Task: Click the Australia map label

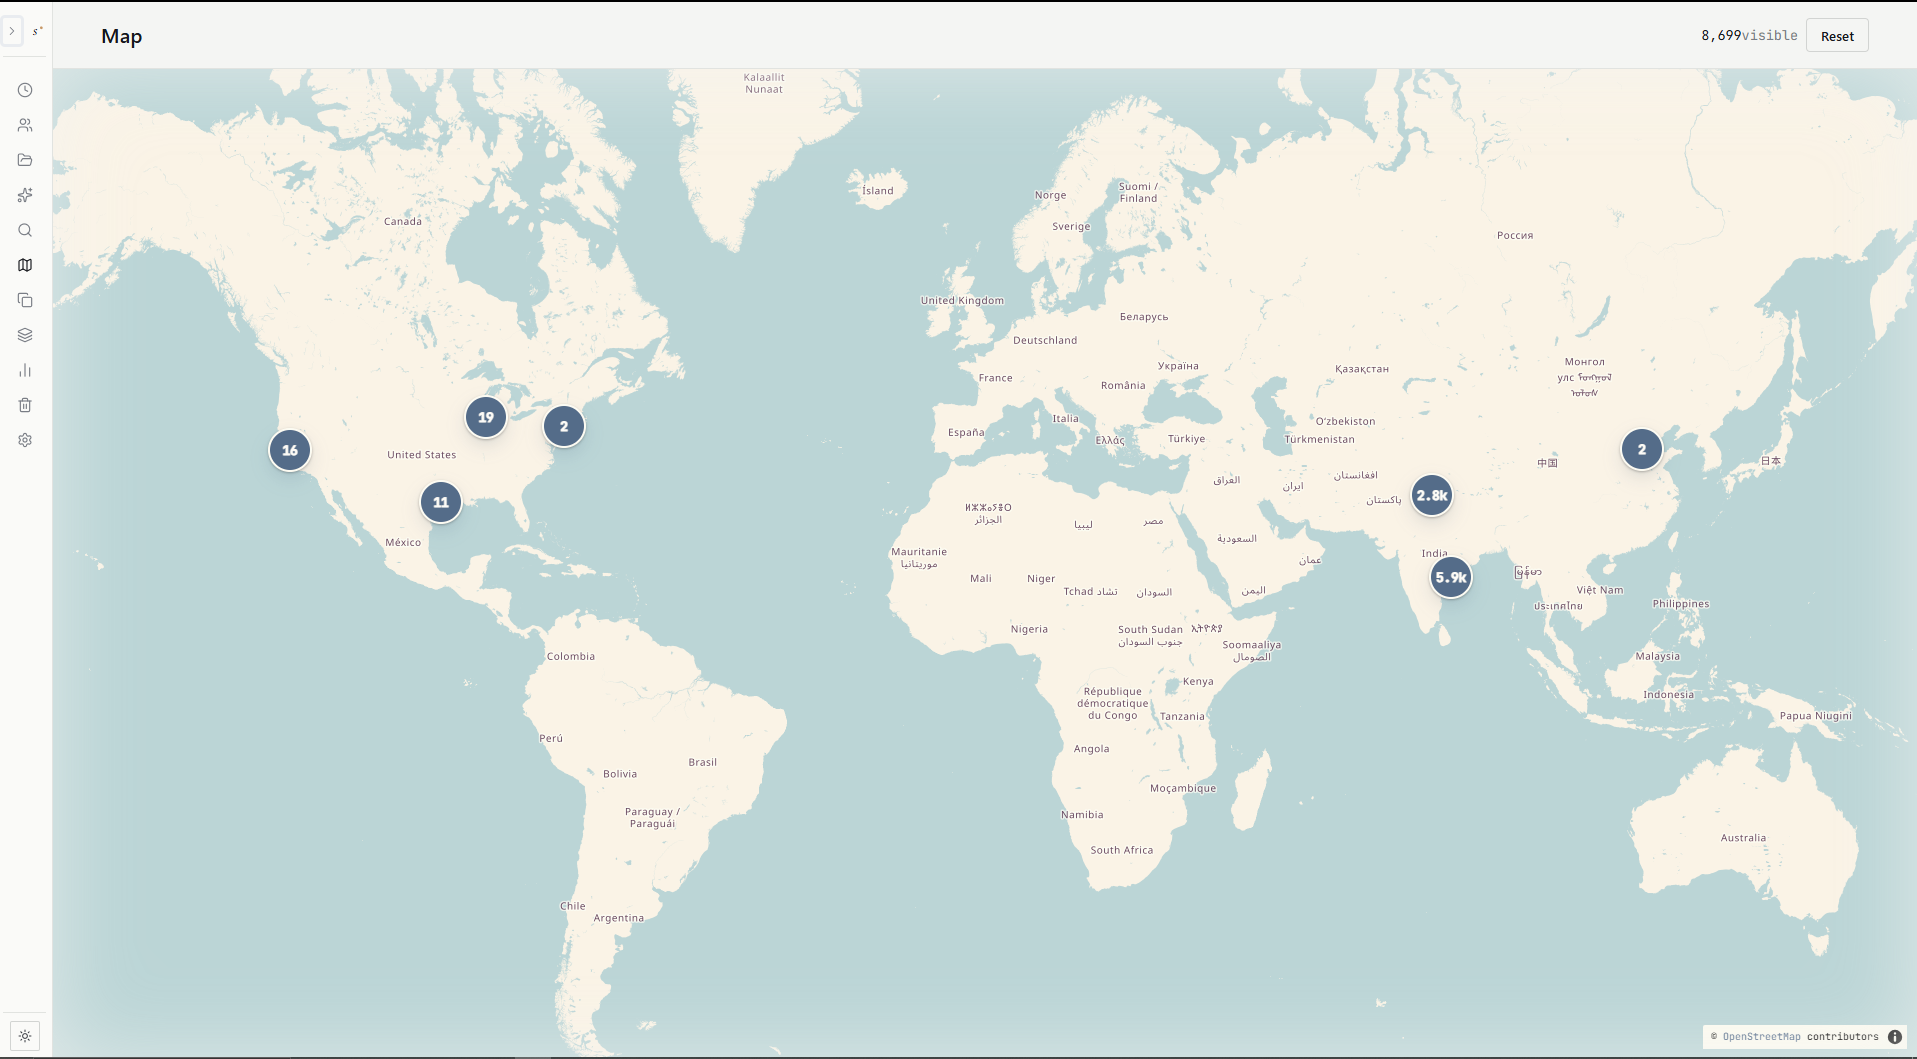Action: point(1743,838)
